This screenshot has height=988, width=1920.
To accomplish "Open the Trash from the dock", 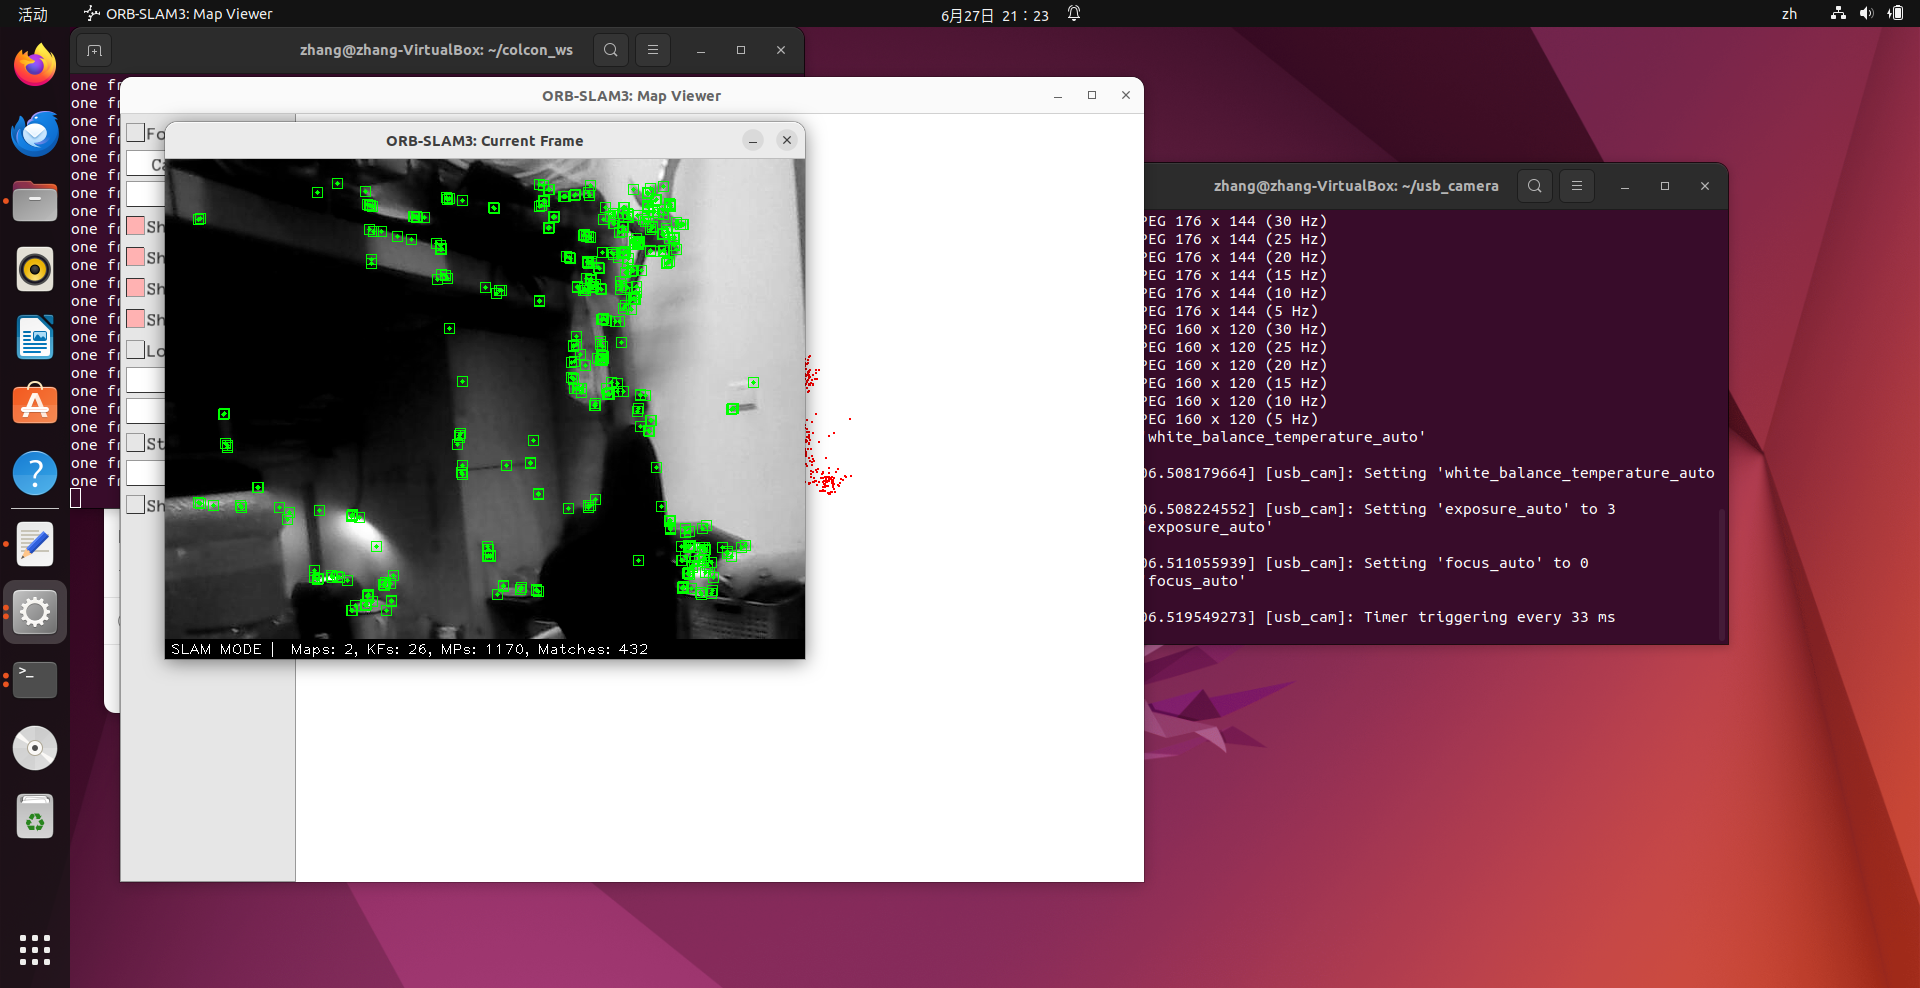I will (35, 816).
